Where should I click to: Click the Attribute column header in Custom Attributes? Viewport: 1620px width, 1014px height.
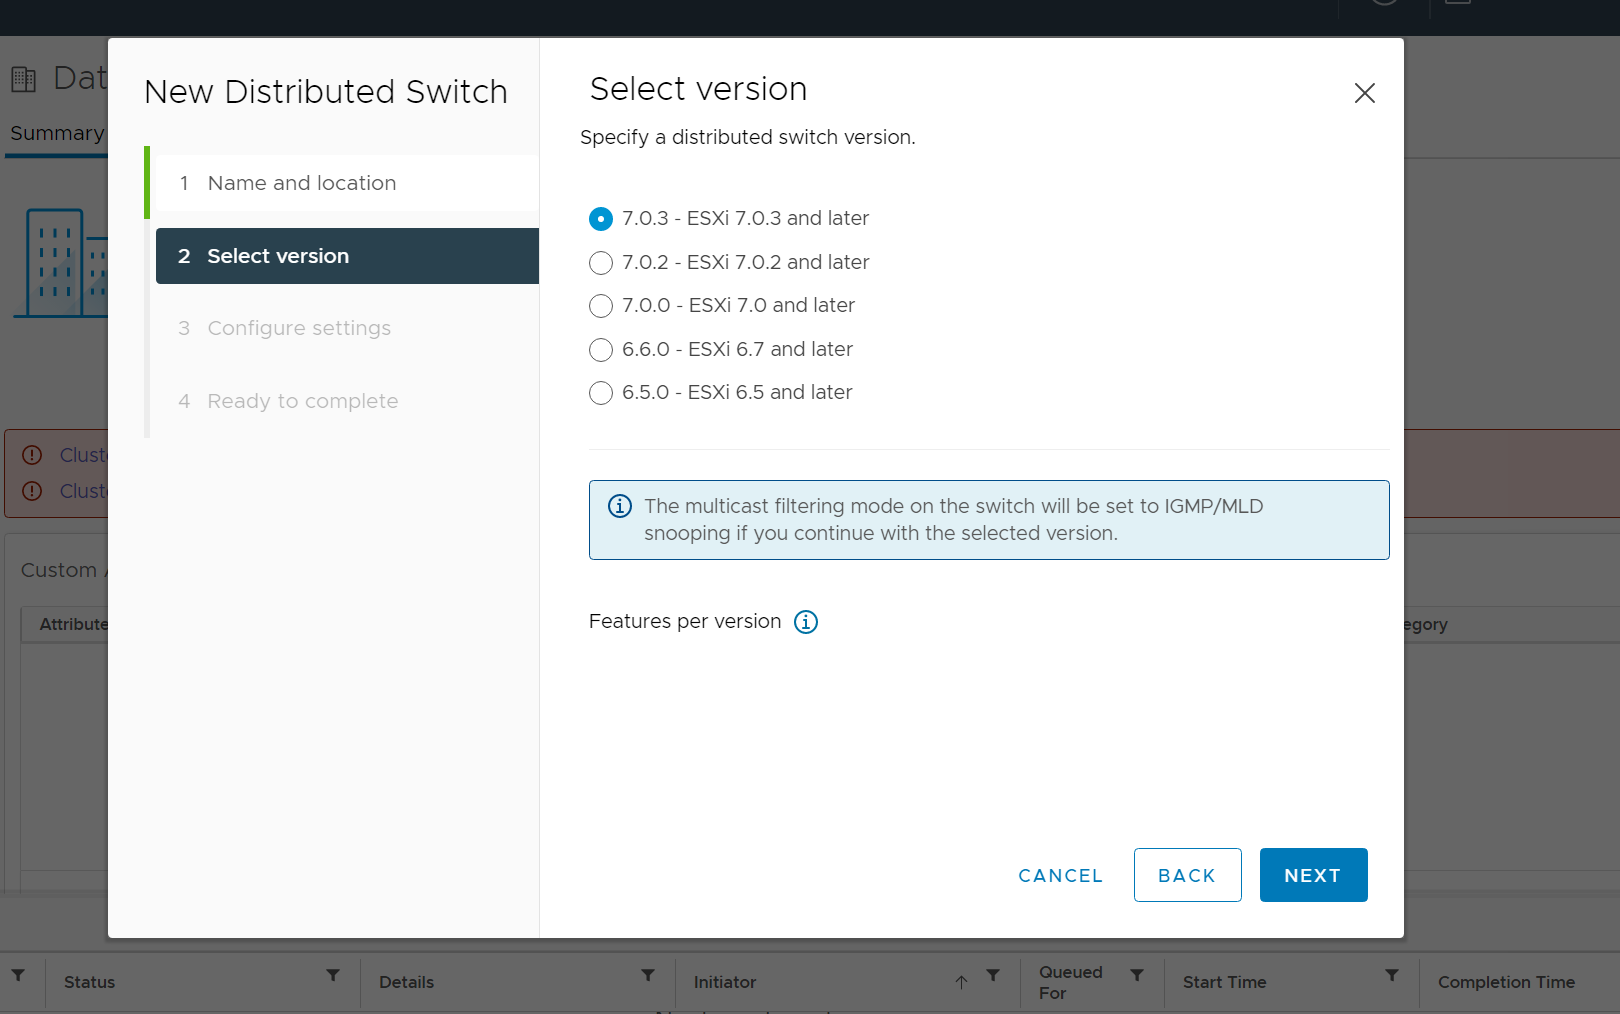pyautogui.click(x=73, y=624)
